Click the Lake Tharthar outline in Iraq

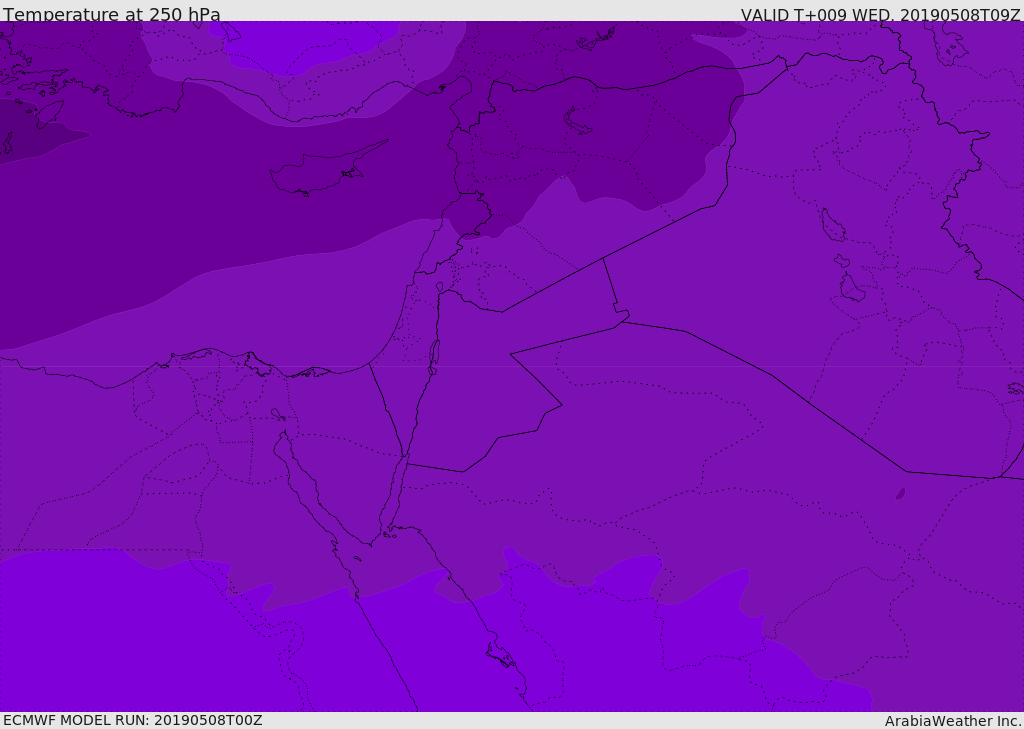(831, 226)
